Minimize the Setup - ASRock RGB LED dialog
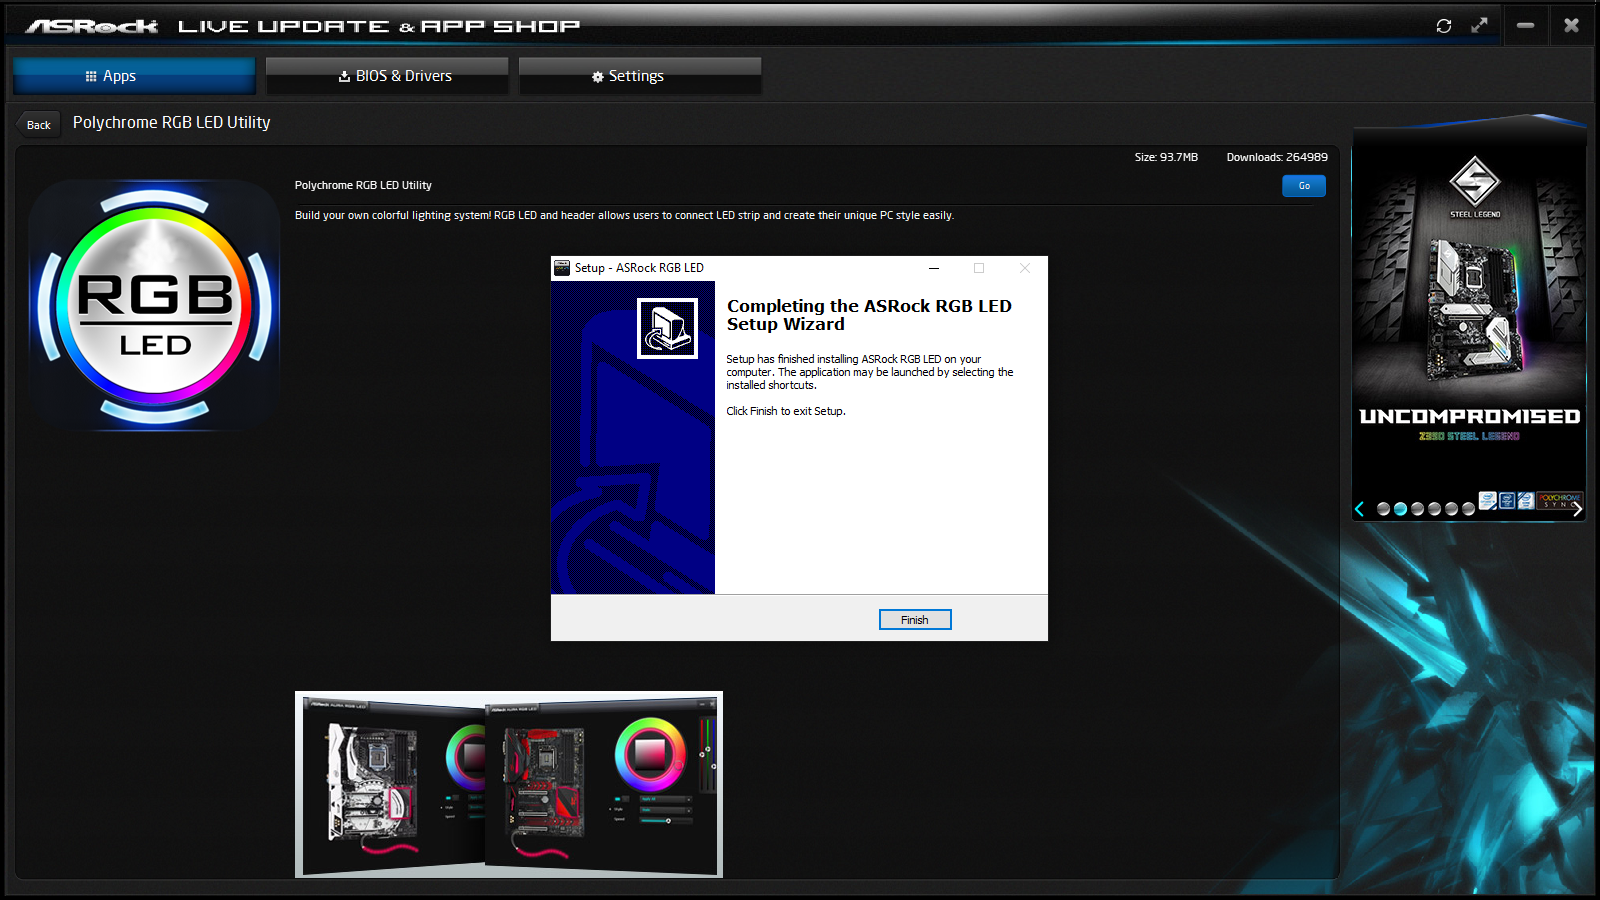Image resolution: width=1600 pixels, height=900 pixels. 934,268
